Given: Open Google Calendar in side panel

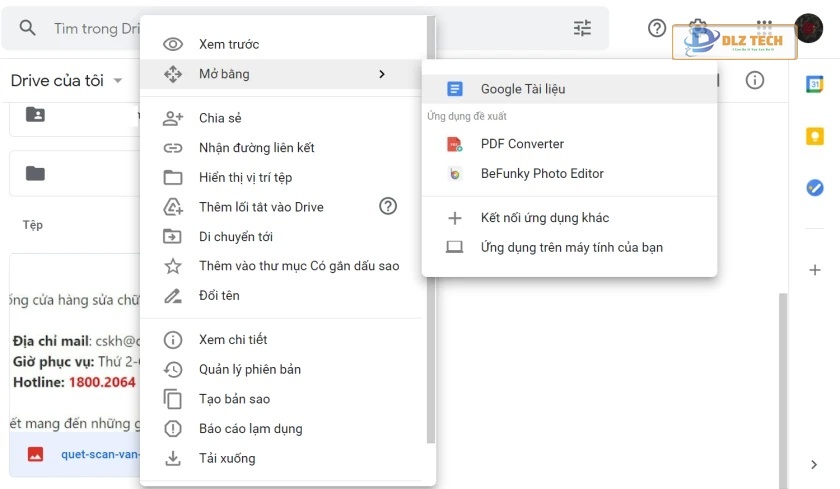Looking at the screenshot, I should [814, 84].
